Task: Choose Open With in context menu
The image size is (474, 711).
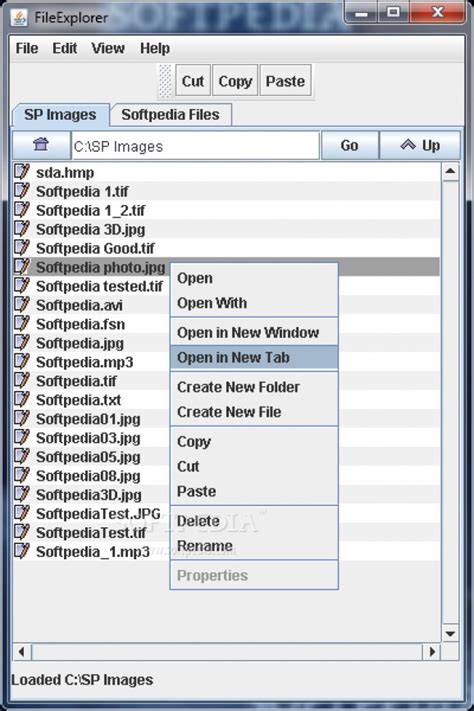Action: [x=254, y=303]
